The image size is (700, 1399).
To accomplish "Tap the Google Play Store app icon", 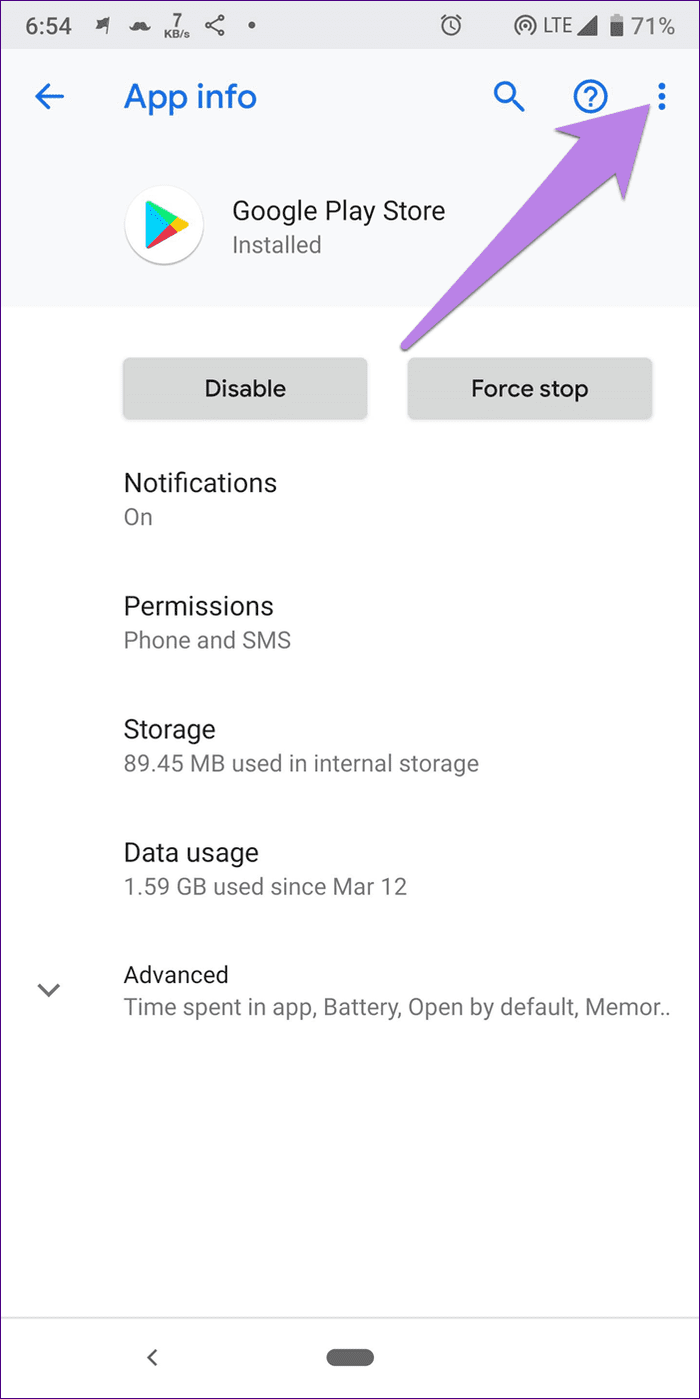I will click(164, 226).
